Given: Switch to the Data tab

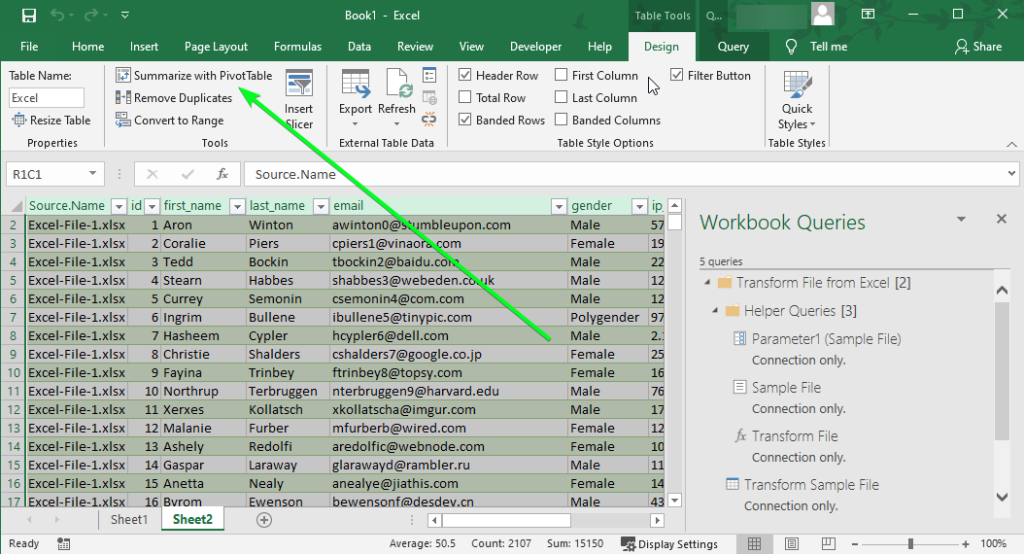Looking at the screenshot, I should click(x=359, y=46).
